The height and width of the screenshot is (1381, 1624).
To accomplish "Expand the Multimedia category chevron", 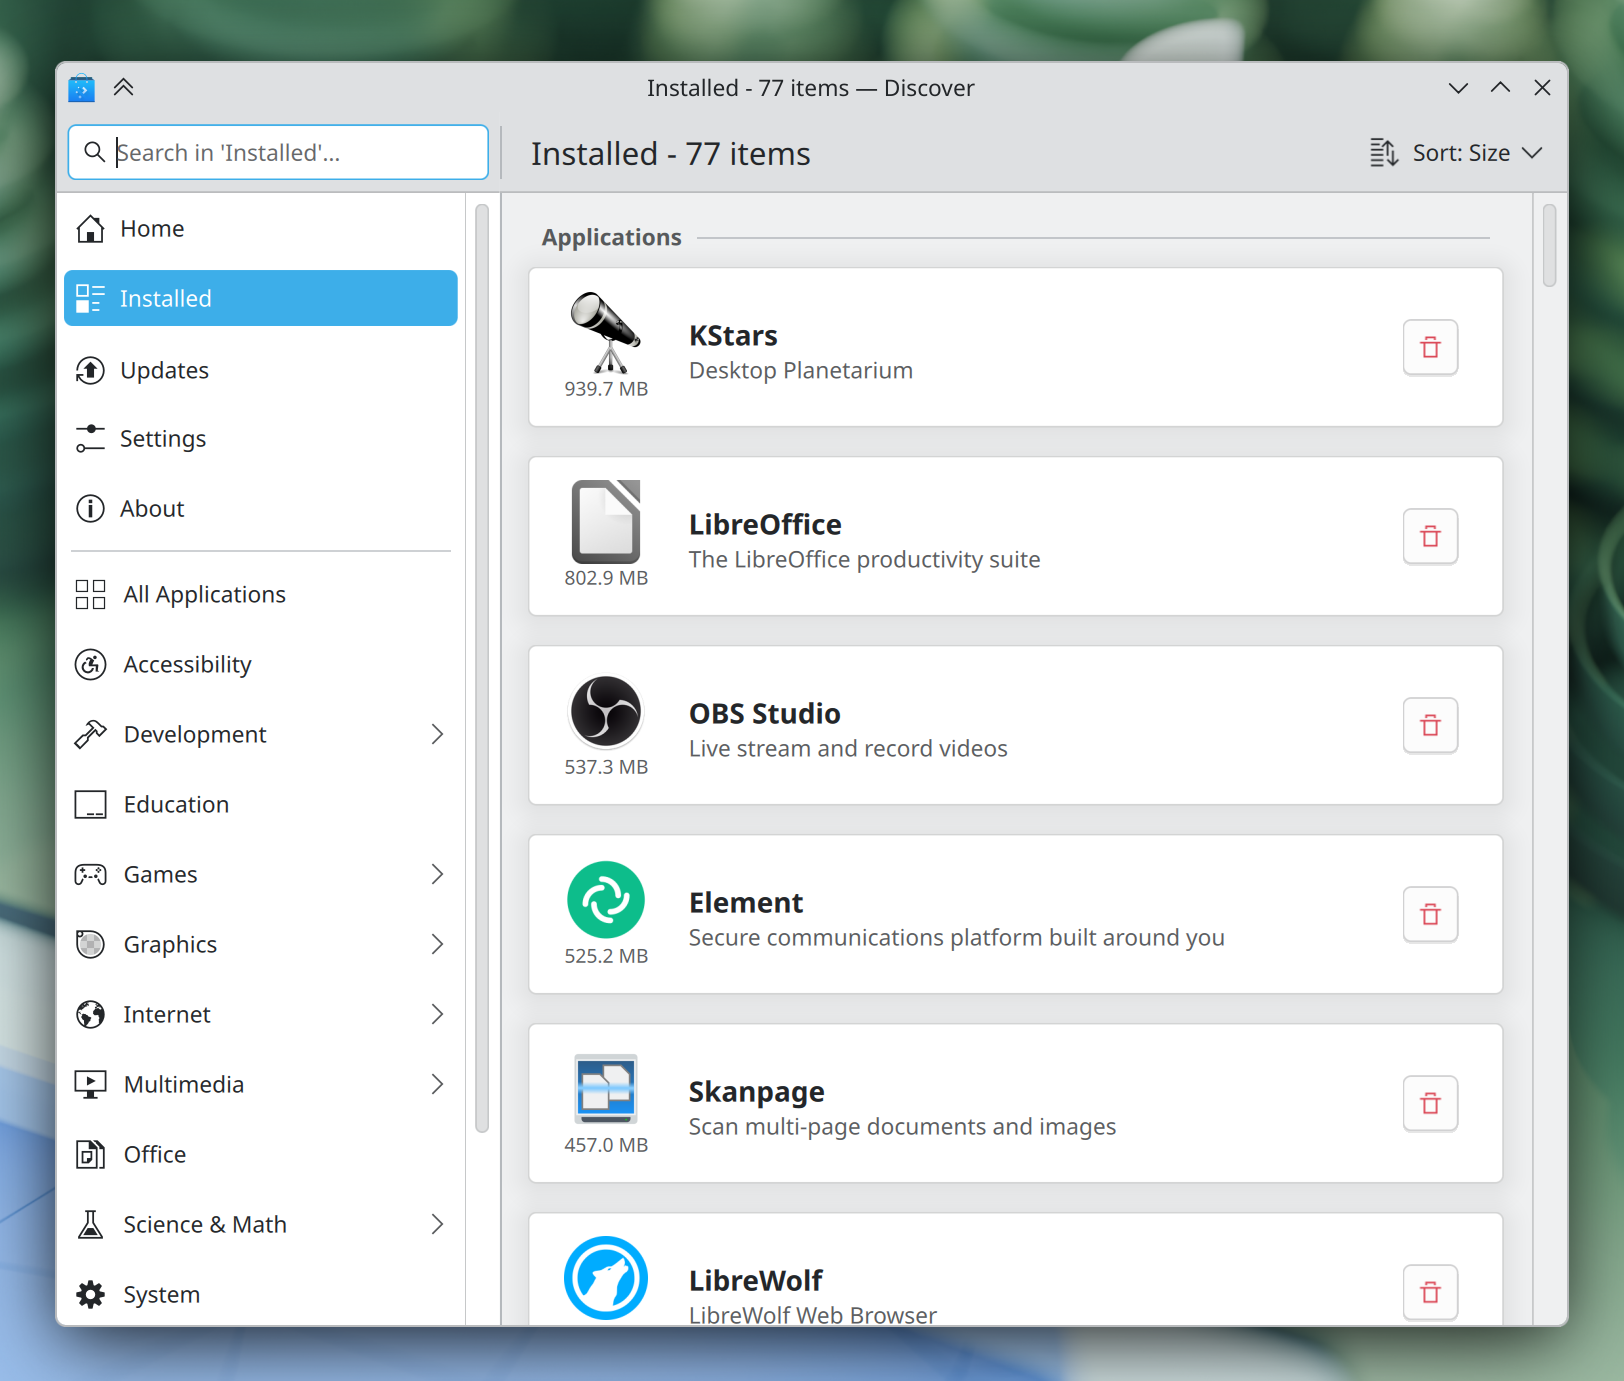I will [437, 1084].
